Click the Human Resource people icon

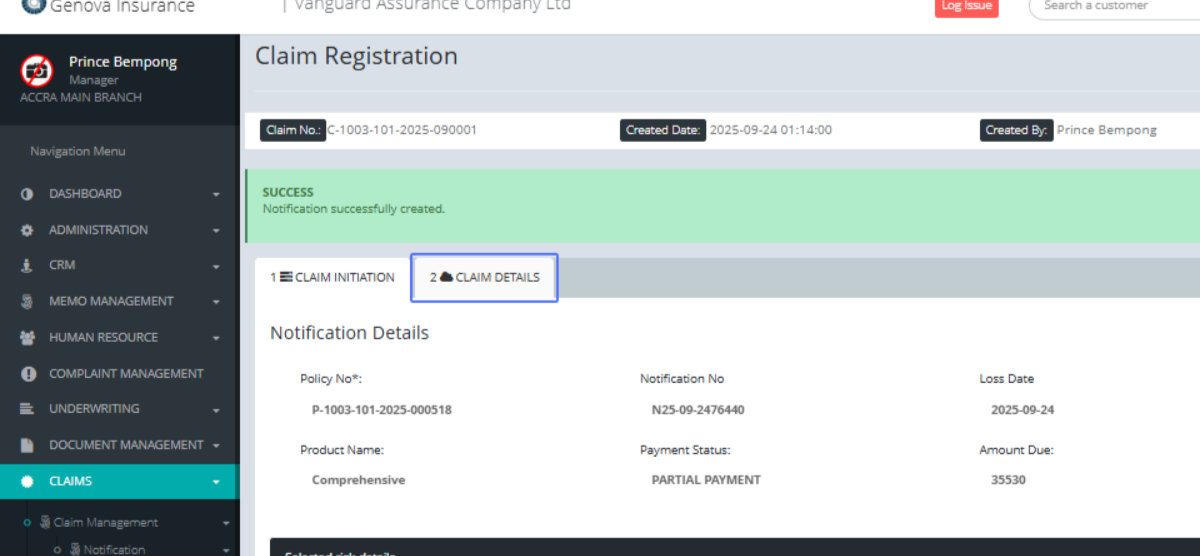coord(28,338)
